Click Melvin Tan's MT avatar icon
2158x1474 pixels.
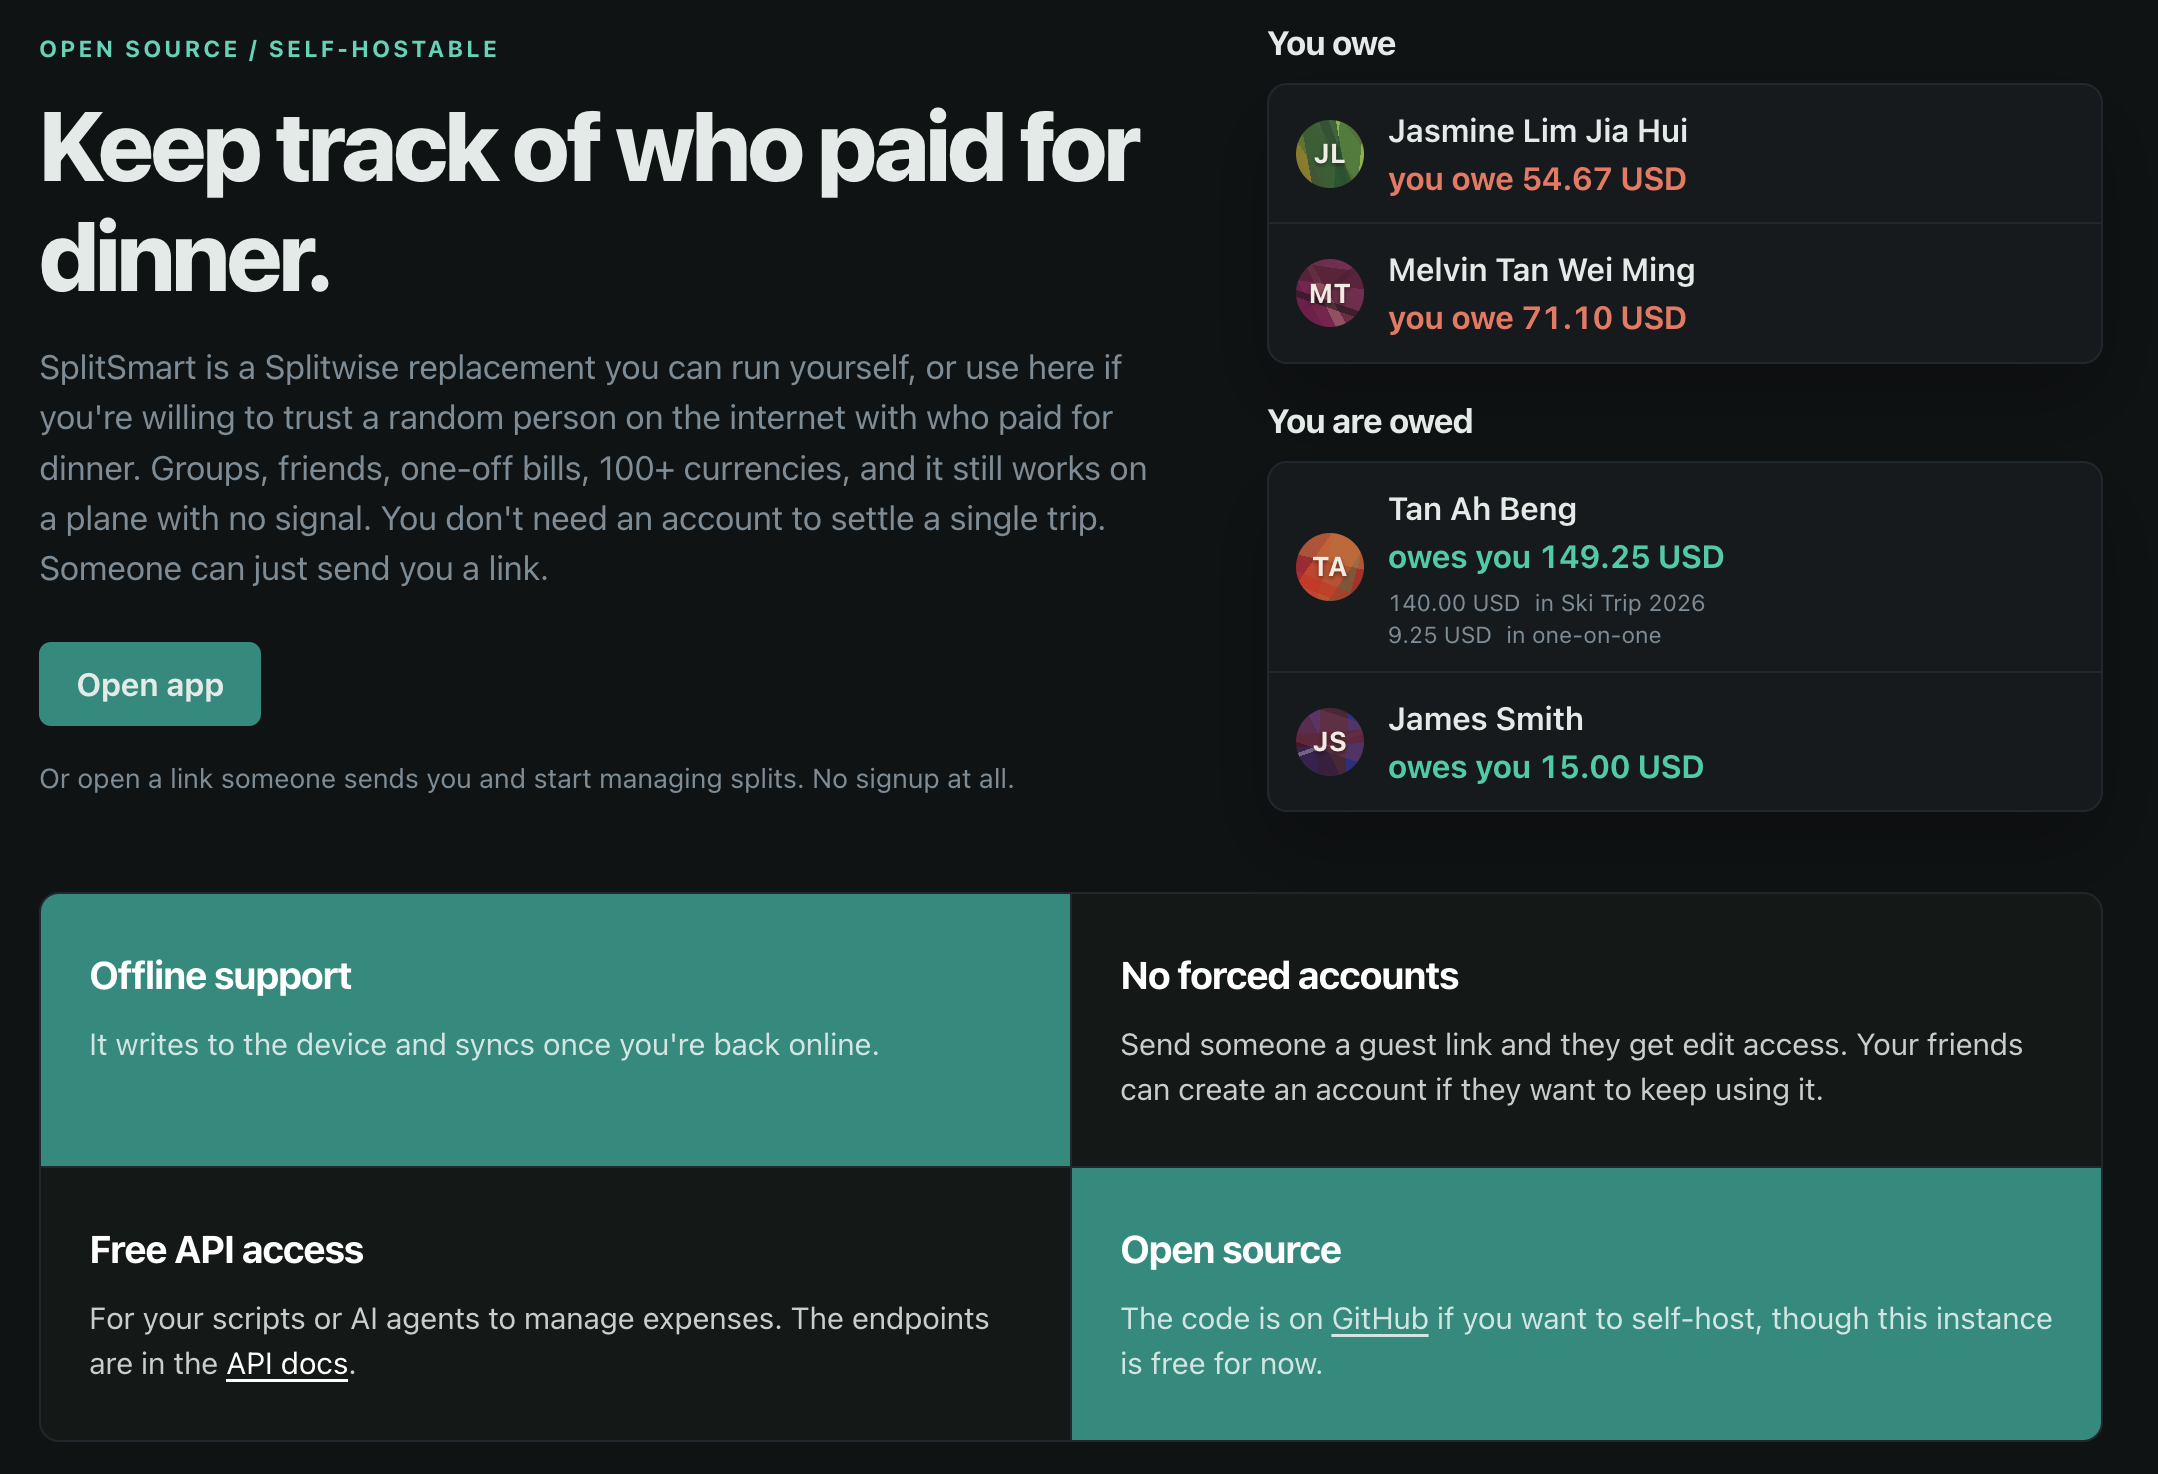click(1329, 293)
